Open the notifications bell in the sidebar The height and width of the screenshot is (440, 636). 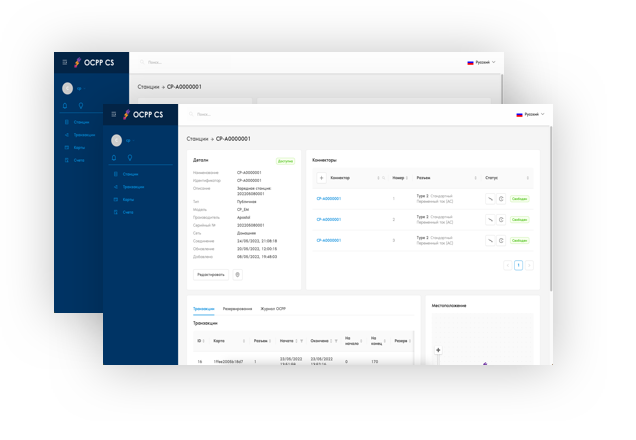coord(116,159)
